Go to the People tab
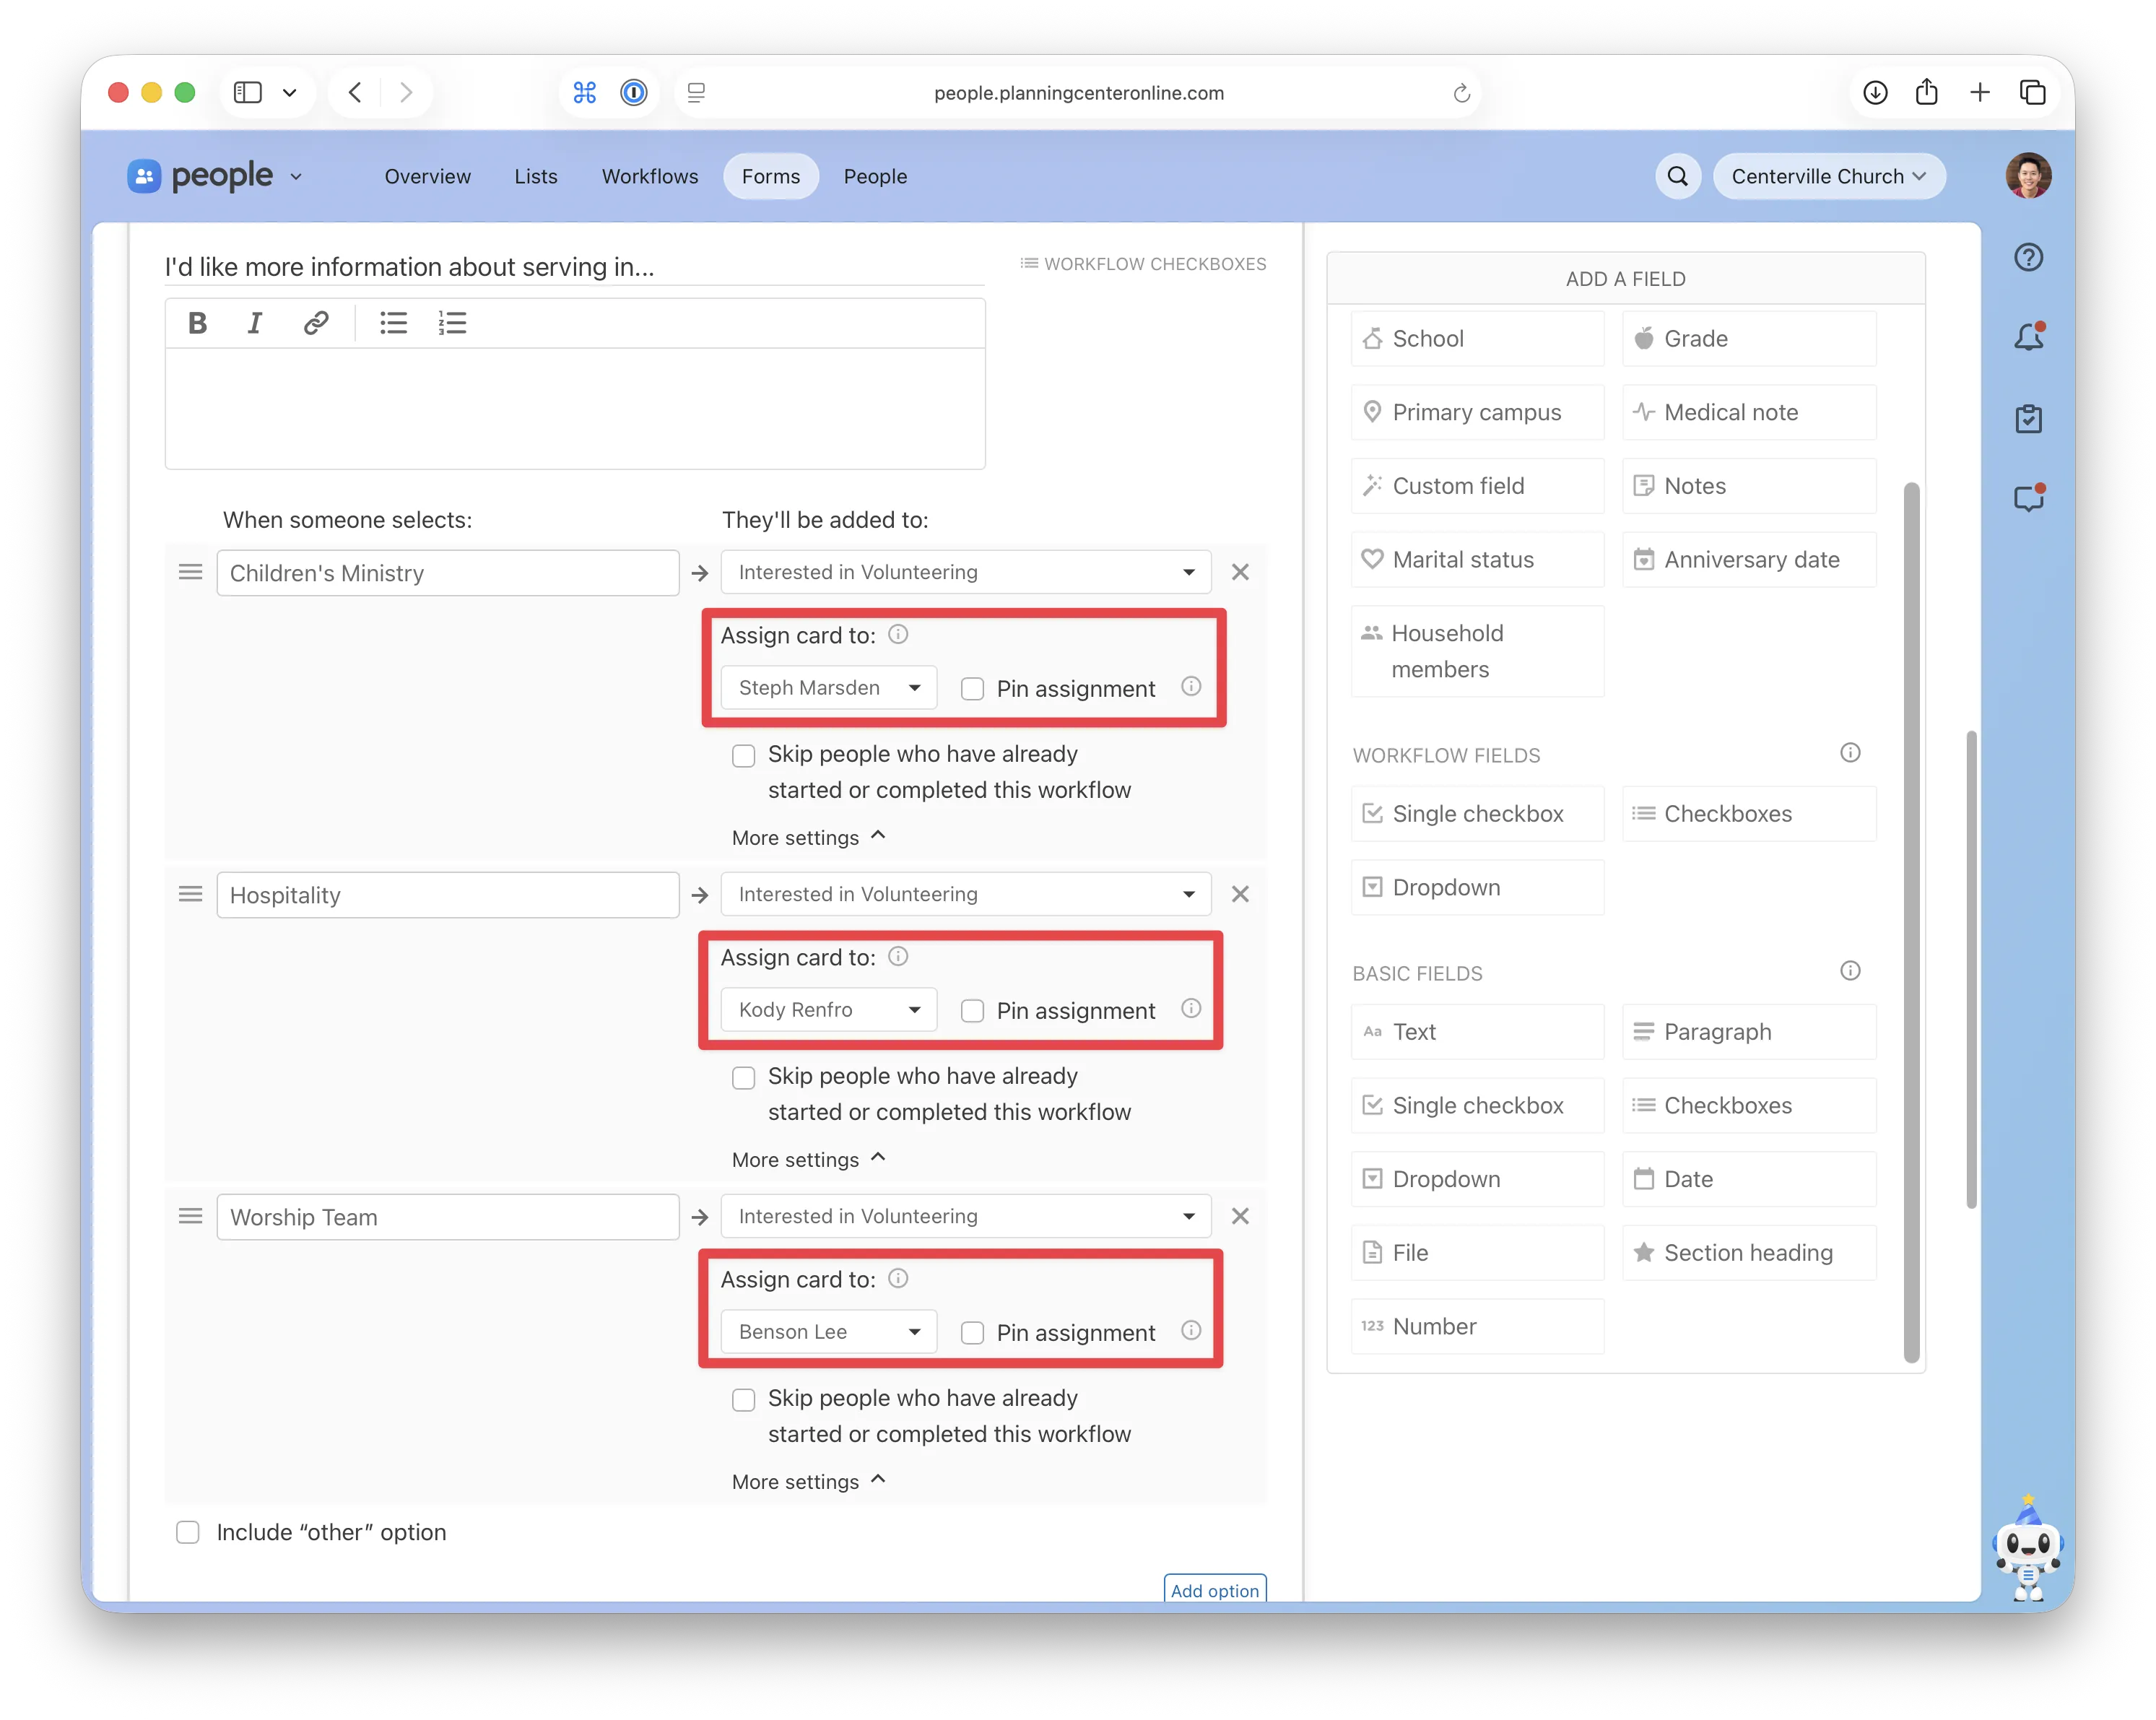This screenshot has width=2156, height=1720. pyautogui.click(x=875, y=176)
